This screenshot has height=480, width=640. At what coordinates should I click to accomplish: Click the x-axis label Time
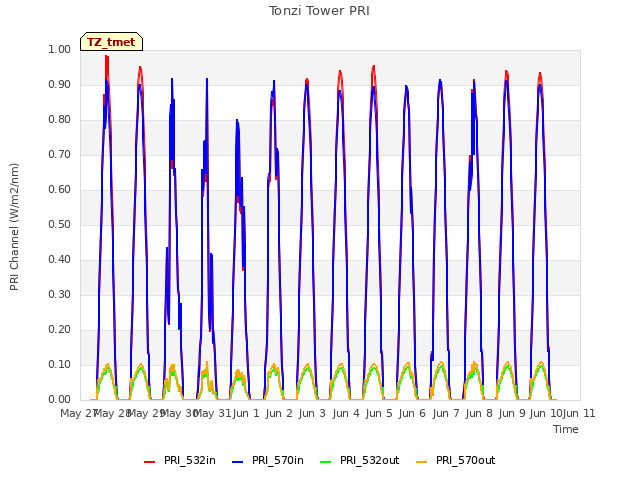[x=566, y=429]
